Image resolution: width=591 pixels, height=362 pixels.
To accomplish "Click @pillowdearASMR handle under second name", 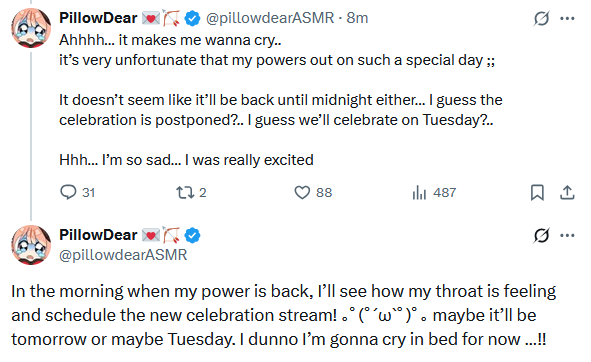I will tap(123, 255).
